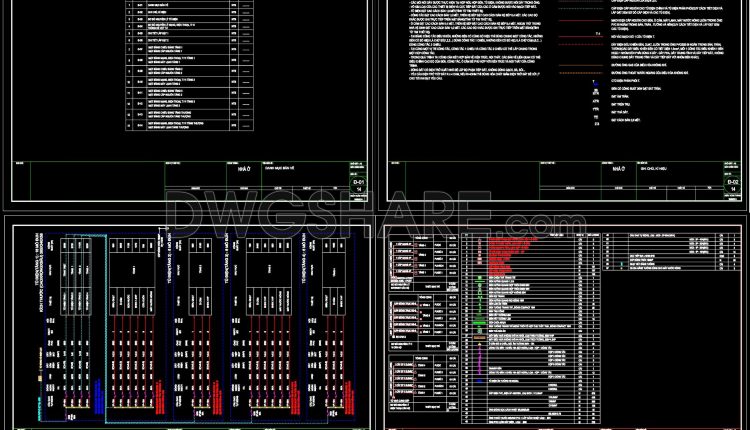
Task: Select the small right-hand continuation table
Action: [x=672, y=252]
